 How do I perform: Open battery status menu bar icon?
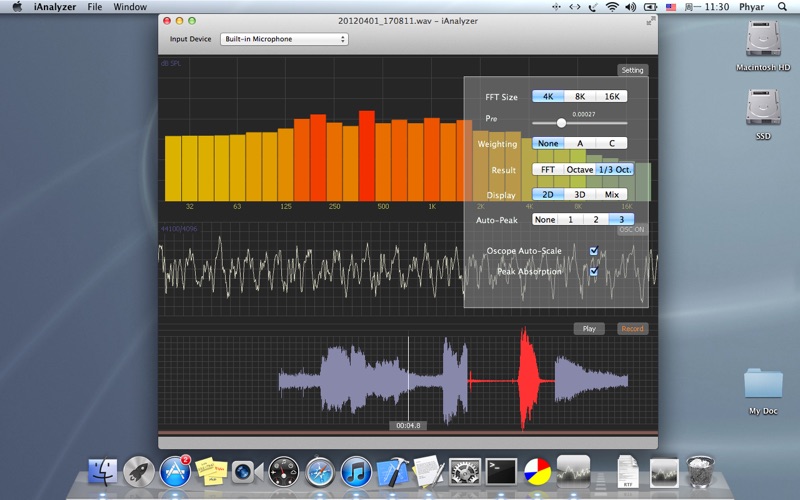click(651, 7)
